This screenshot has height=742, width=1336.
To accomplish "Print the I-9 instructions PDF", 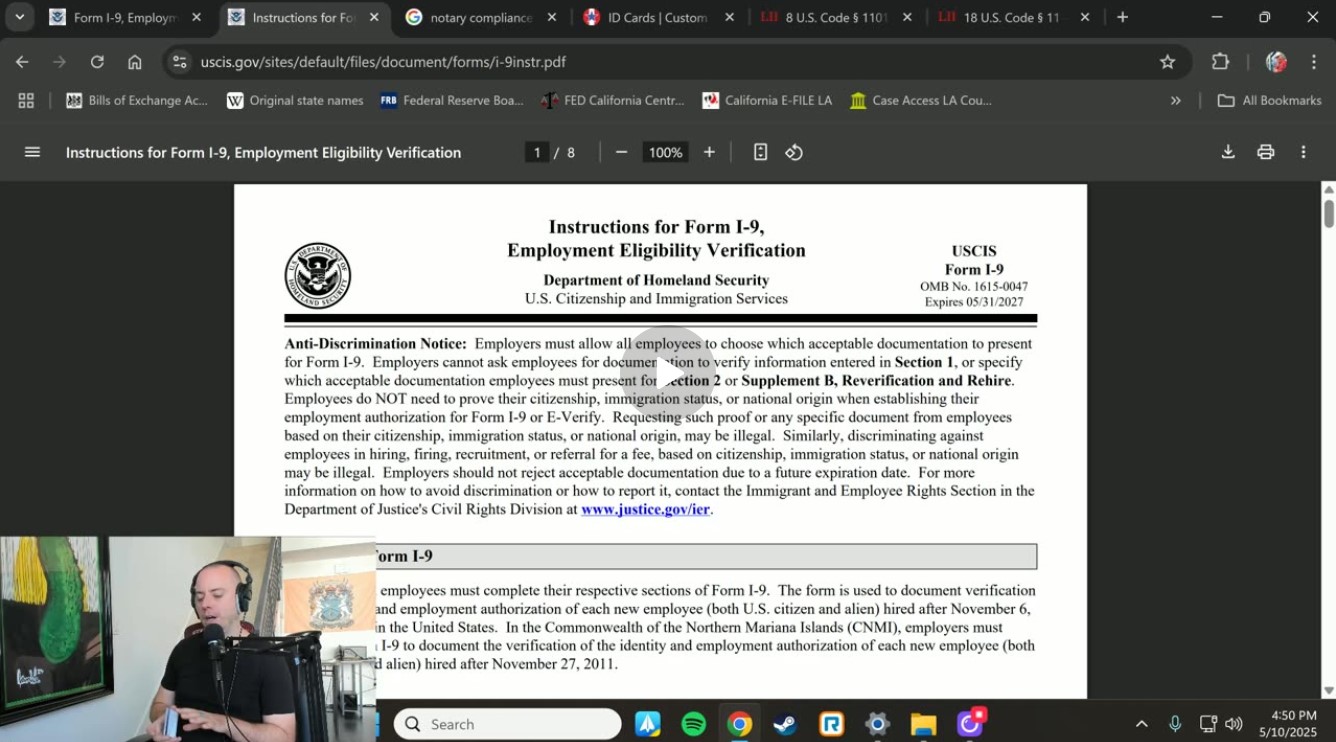I will point(1265,152).
